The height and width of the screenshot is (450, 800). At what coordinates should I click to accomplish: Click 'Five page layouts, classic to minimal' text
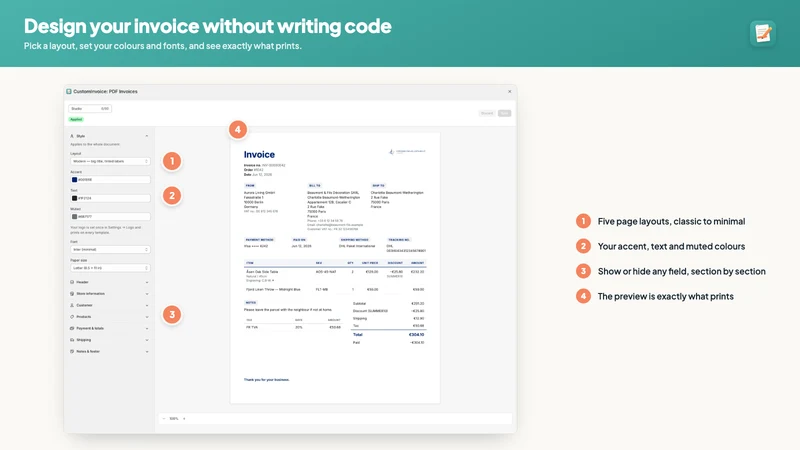[x=671, y=221]
